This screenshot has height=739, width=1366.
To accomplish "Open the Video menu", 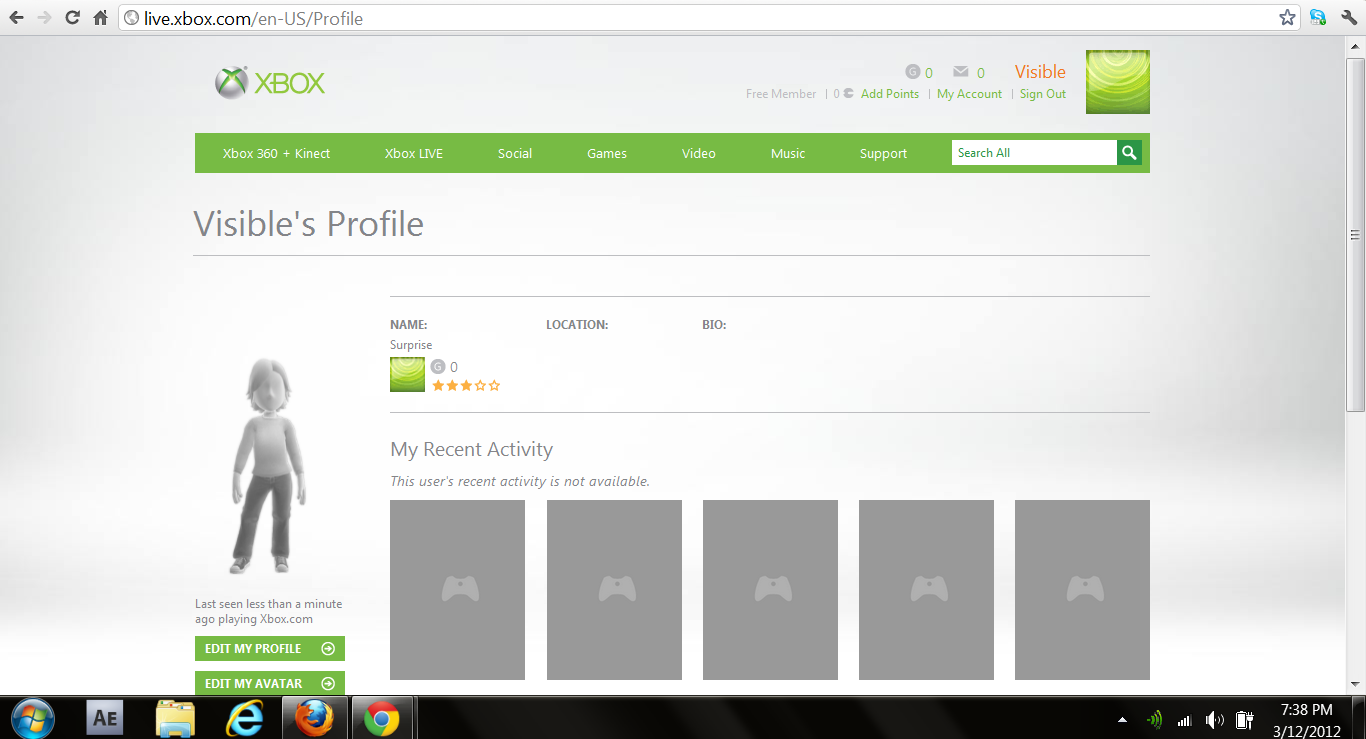I will (x=699, y=153).
